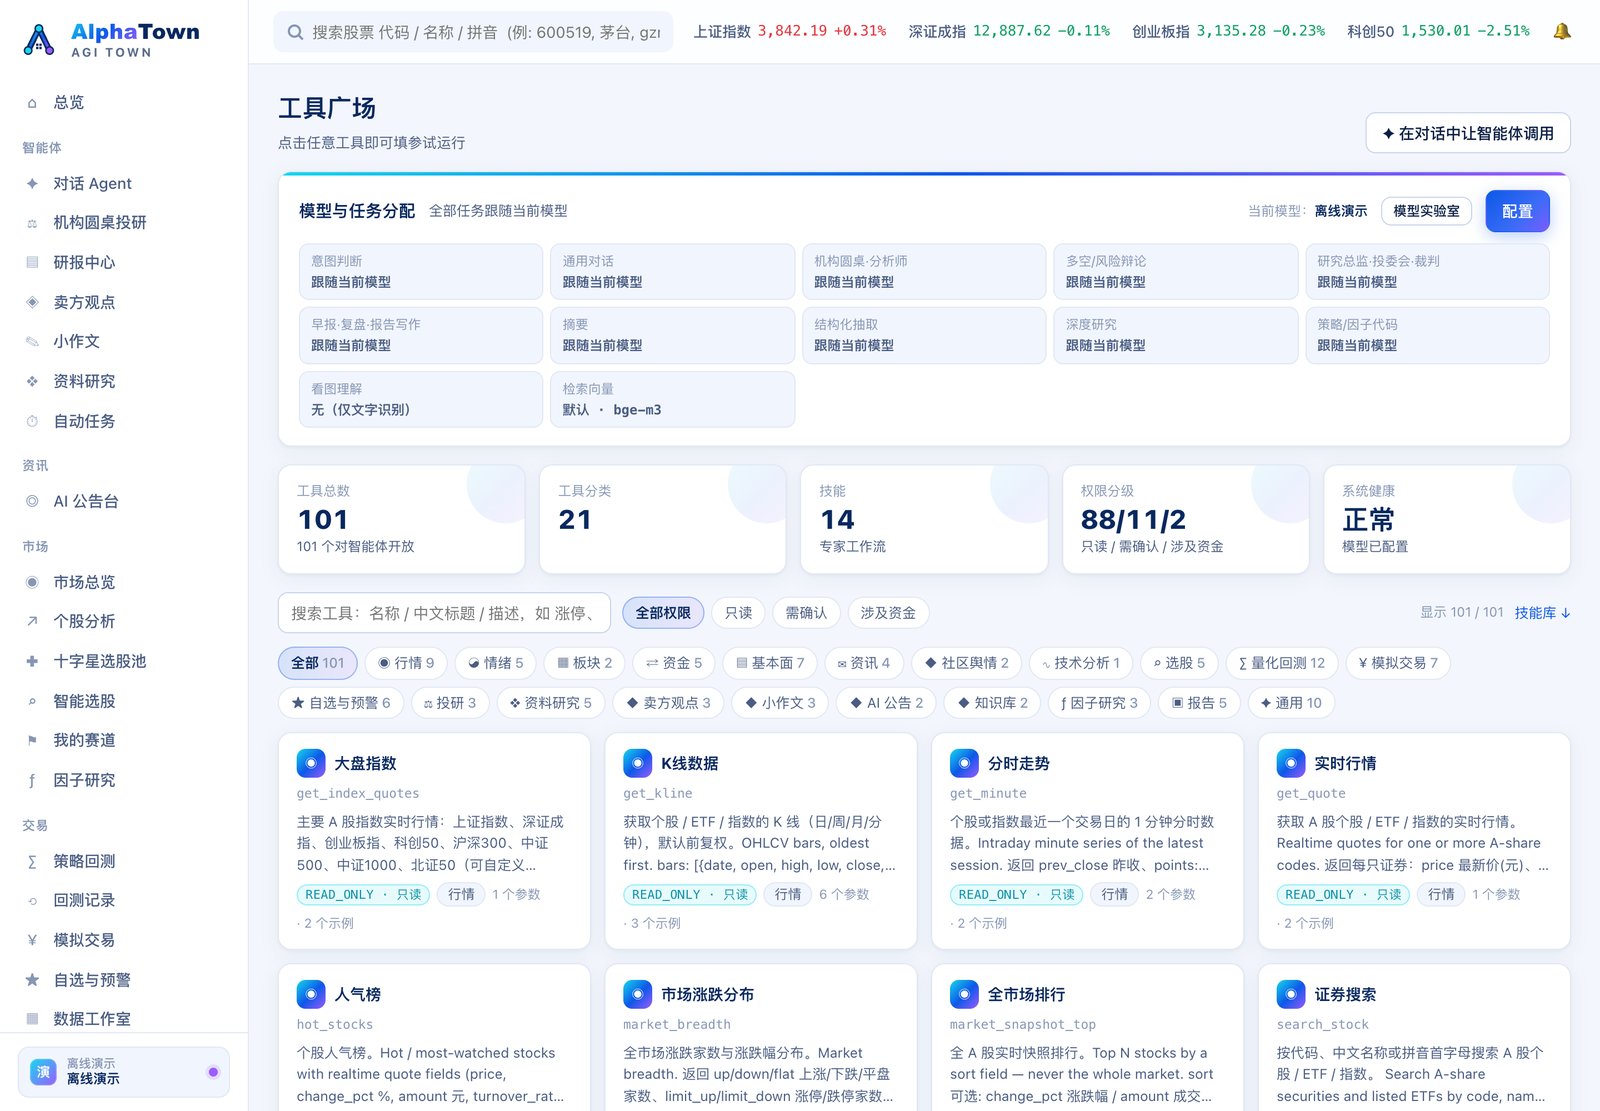Click the notification bell icon
This screenshot has width=1600, height=1111.
point(1561,31)
